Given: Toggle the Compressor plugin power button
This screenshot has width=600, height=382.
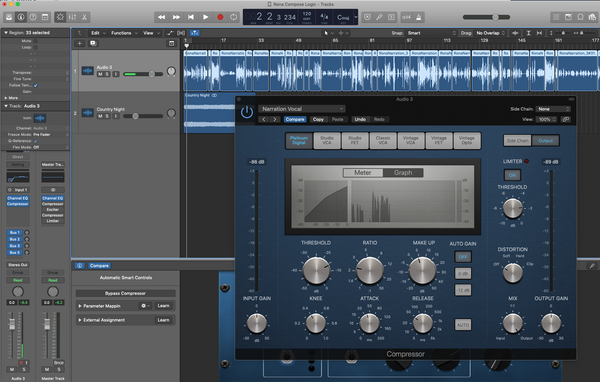Looking at the screenshot, I should coord(247,113).
